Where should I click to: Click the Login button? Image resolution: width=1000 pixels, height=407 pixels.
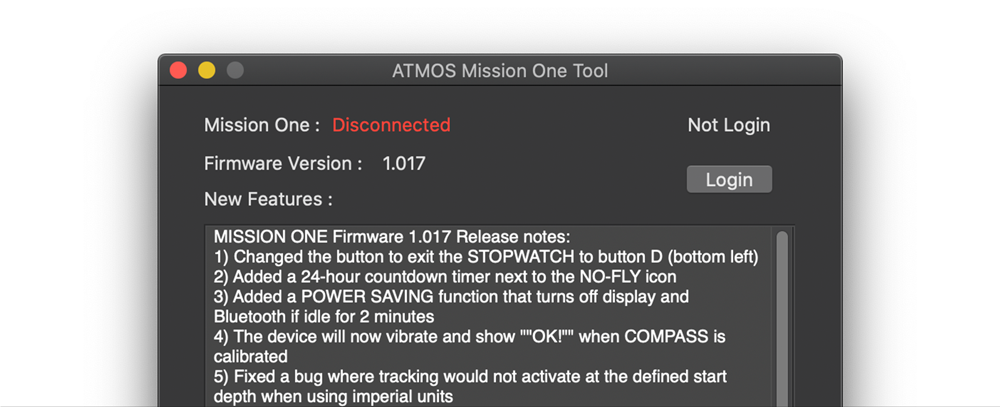[729, 179]
